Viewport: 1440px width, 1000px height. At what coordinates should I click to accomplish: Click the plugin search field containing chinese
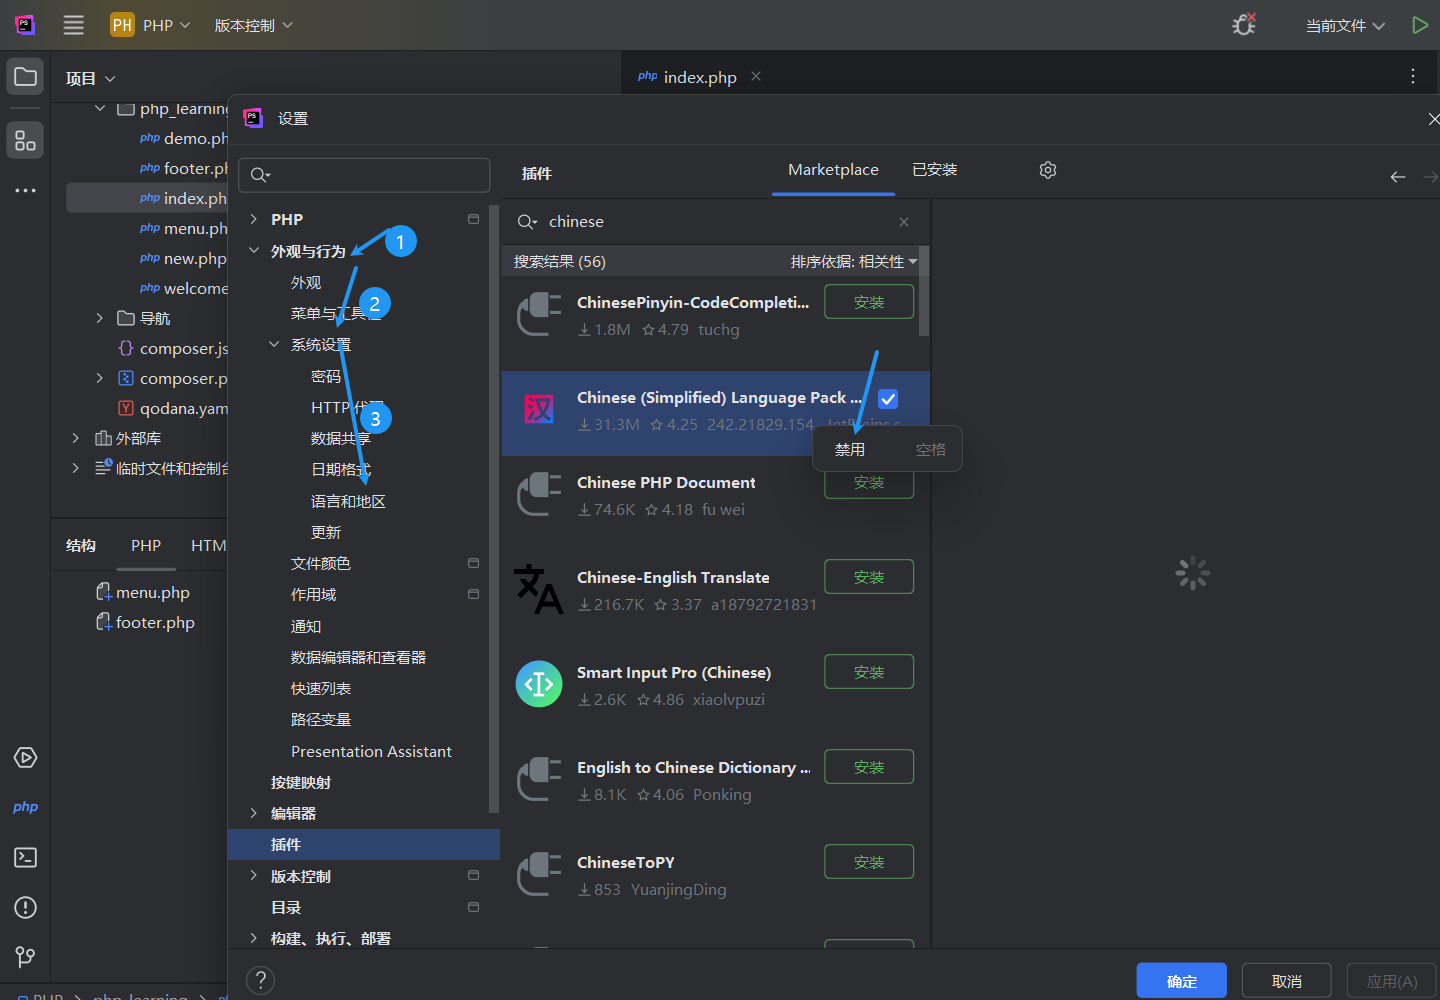[x=715, y=222]
